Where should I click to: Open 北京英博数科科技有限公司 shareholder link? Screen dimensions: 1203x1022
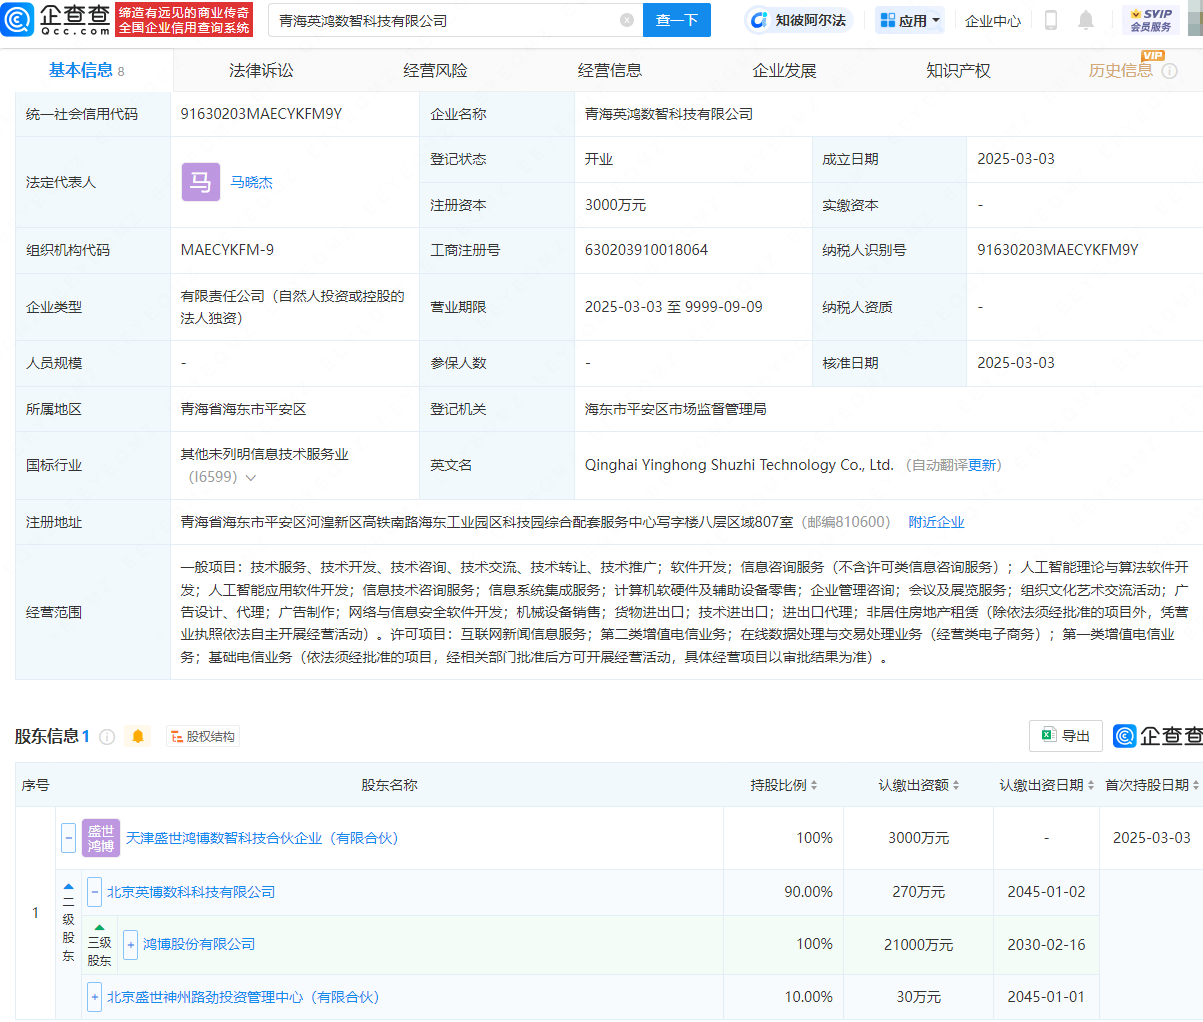191,892
